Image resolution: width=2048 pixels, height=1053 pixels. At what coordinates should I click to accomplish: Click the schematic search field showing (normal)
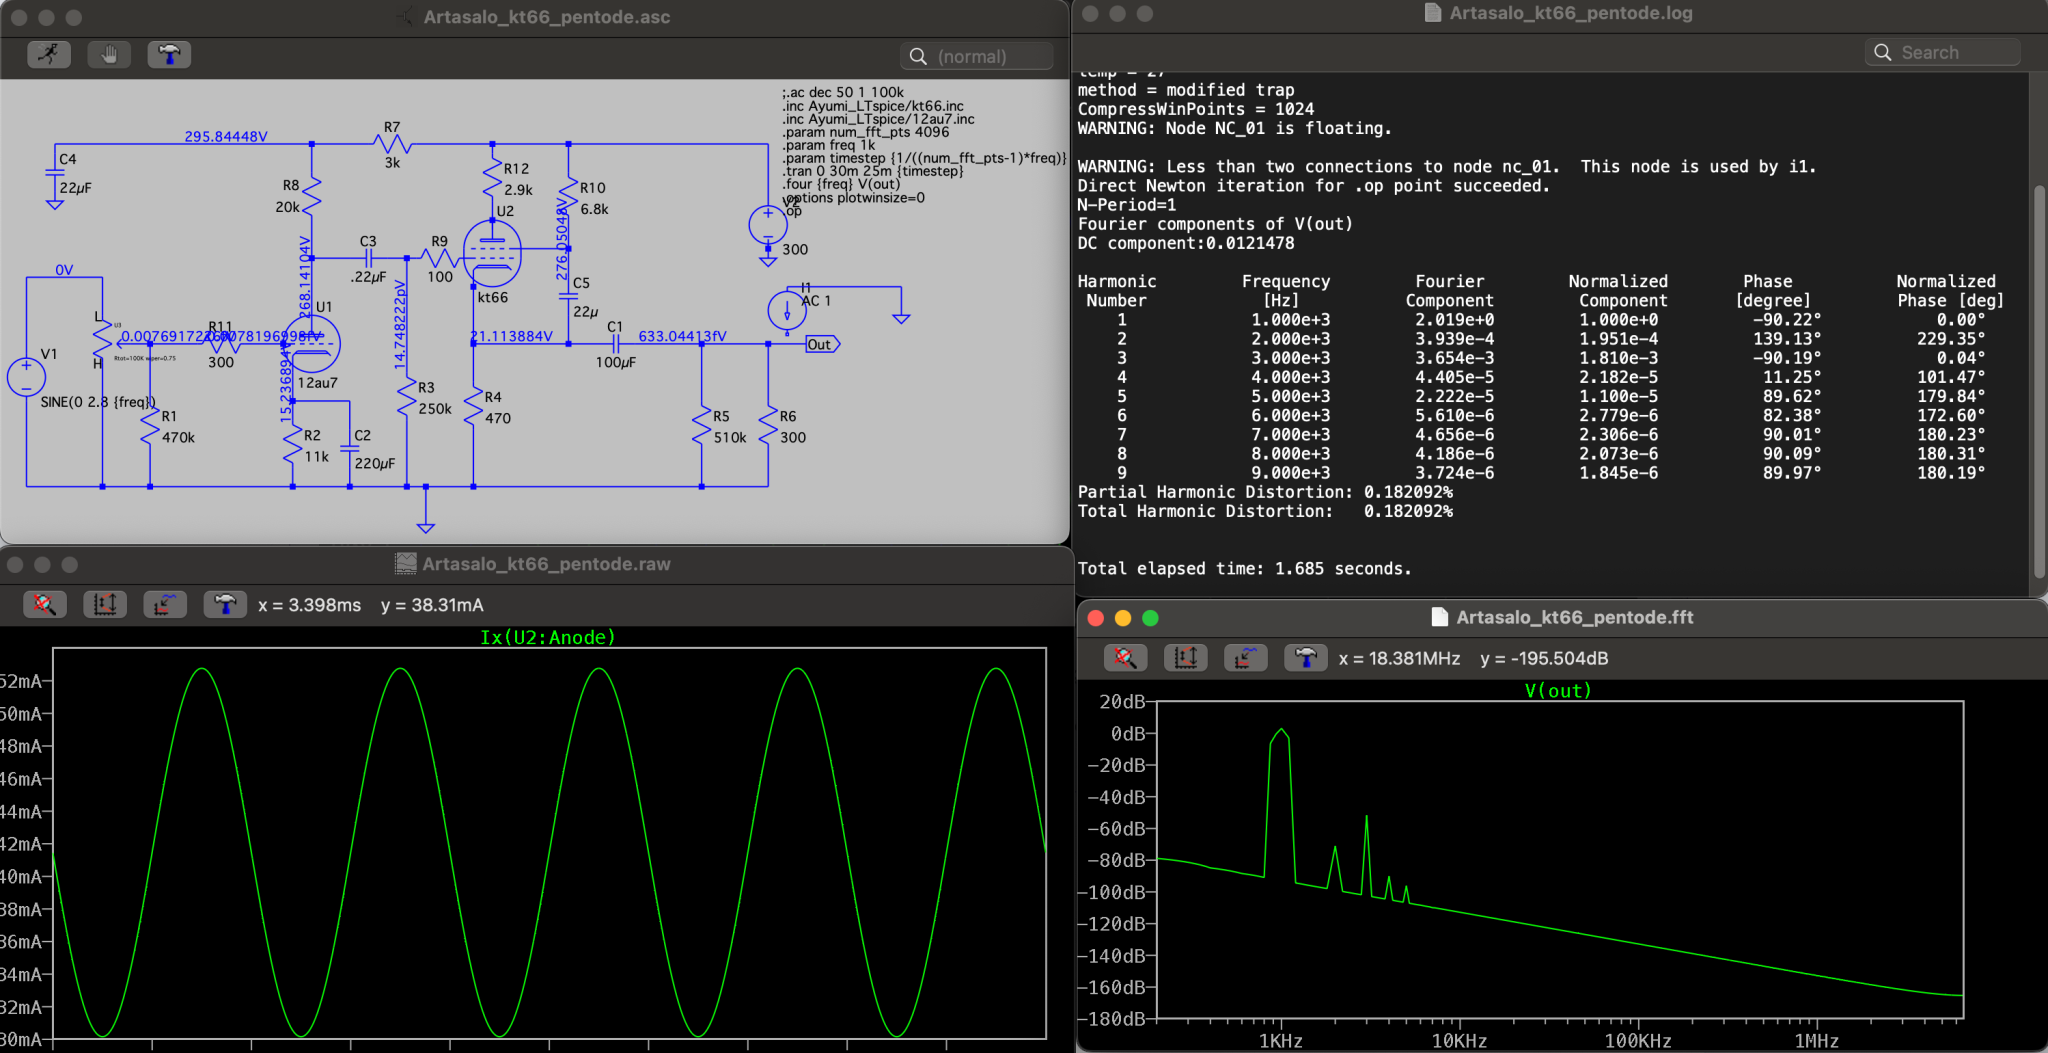tap(976, 56)
